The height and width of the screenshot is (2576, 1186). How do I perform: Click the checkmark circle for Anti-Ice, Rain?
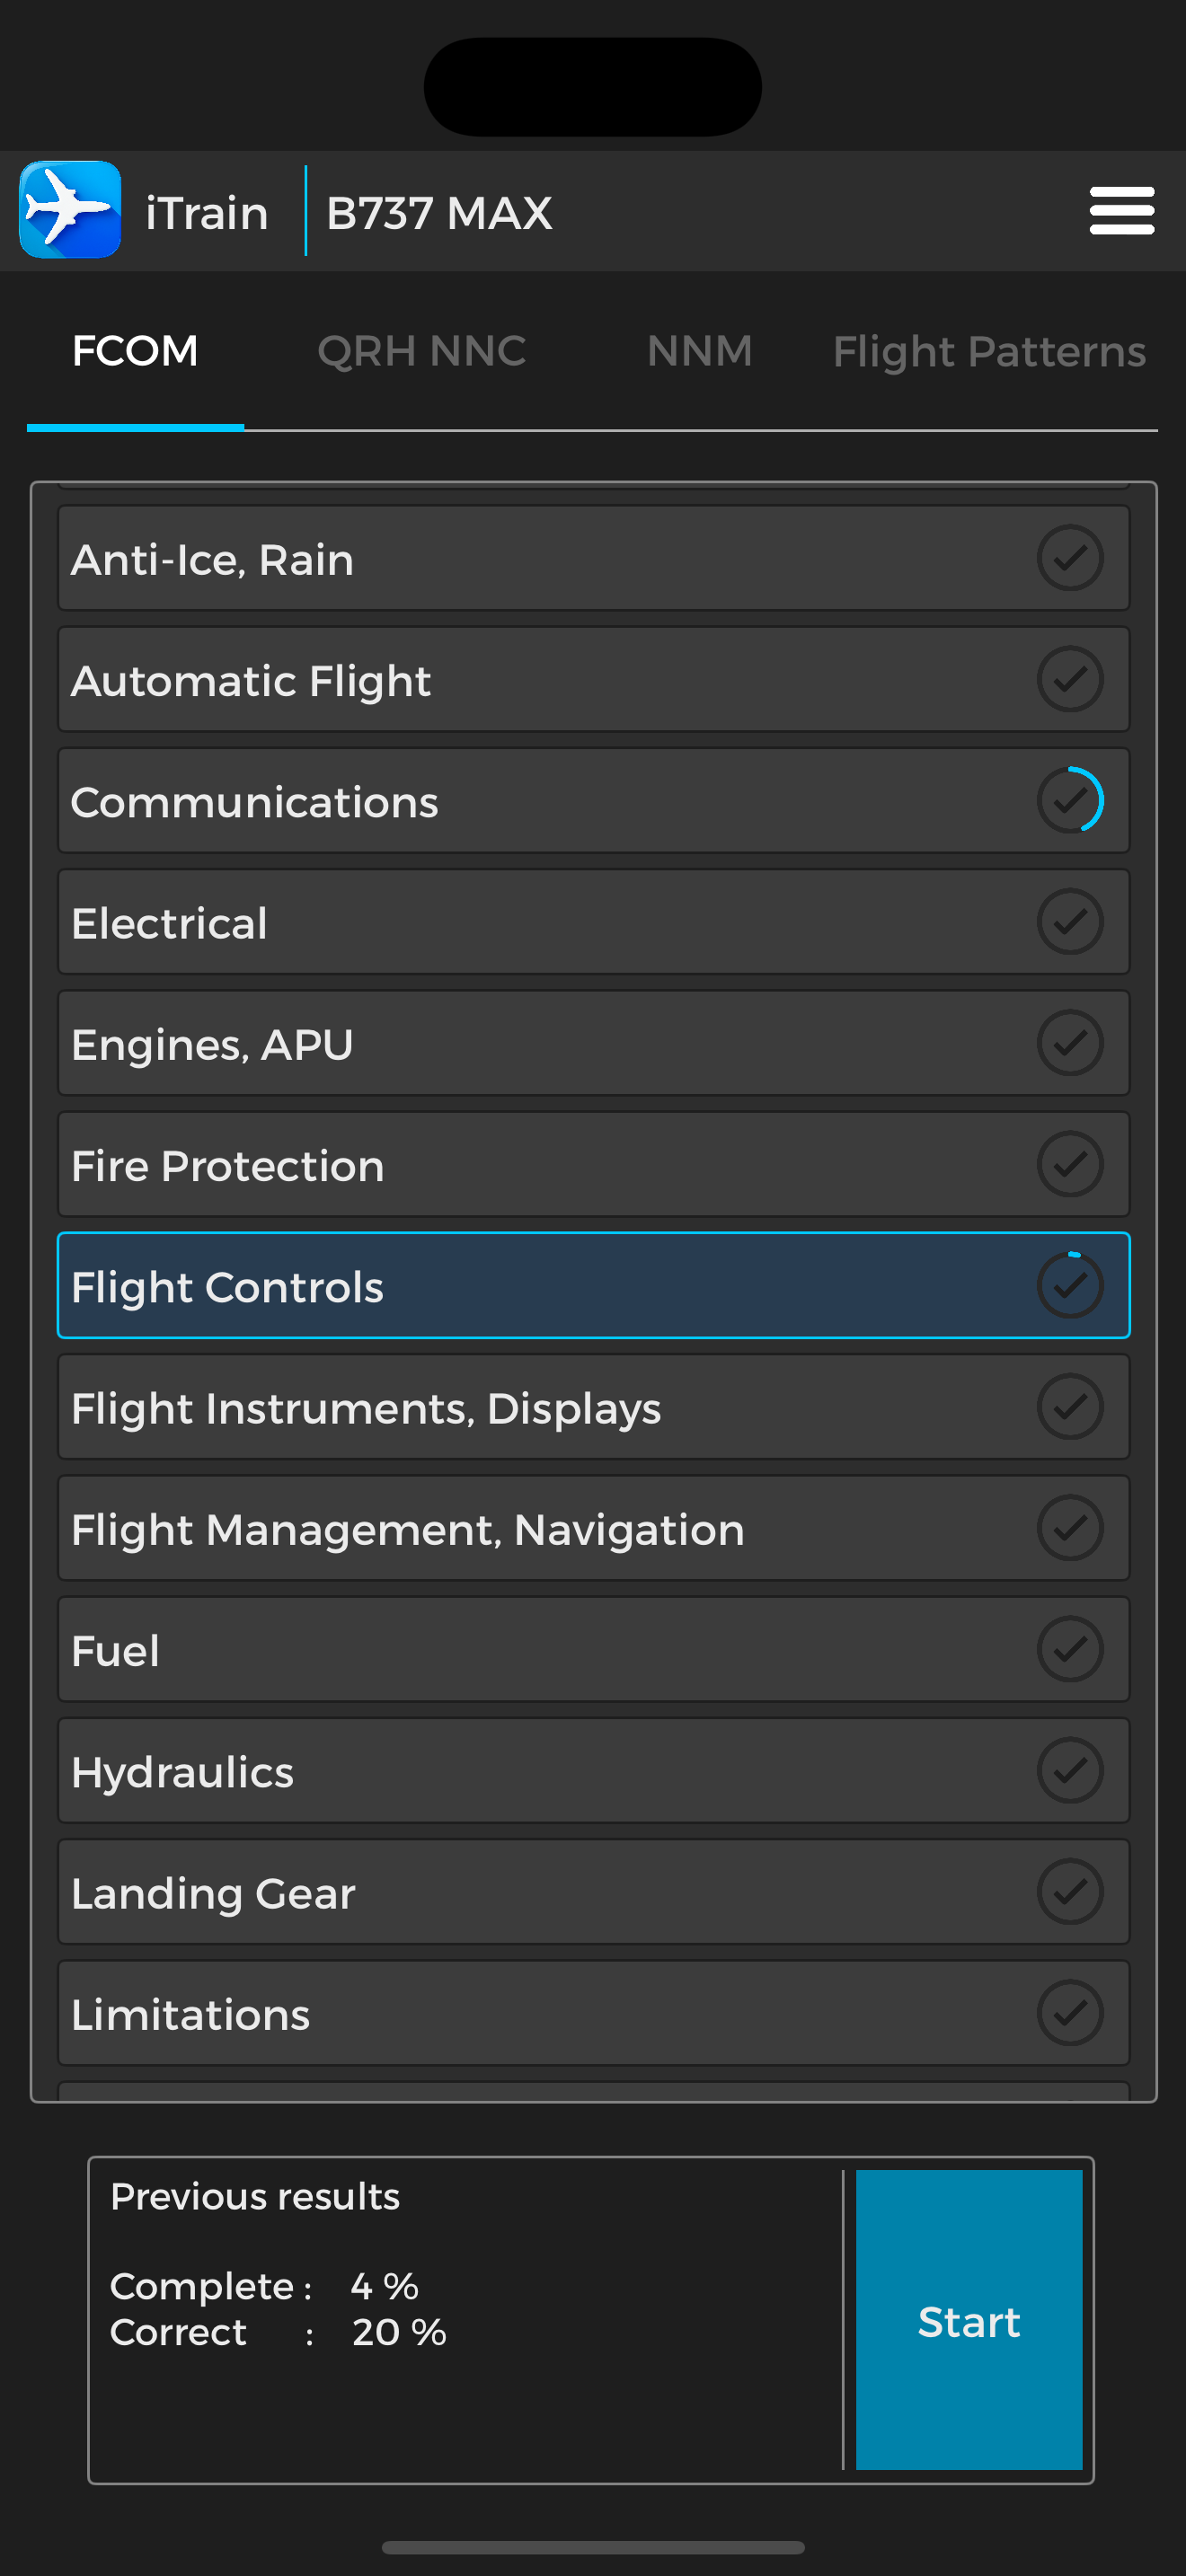[x=1070, y=558]
